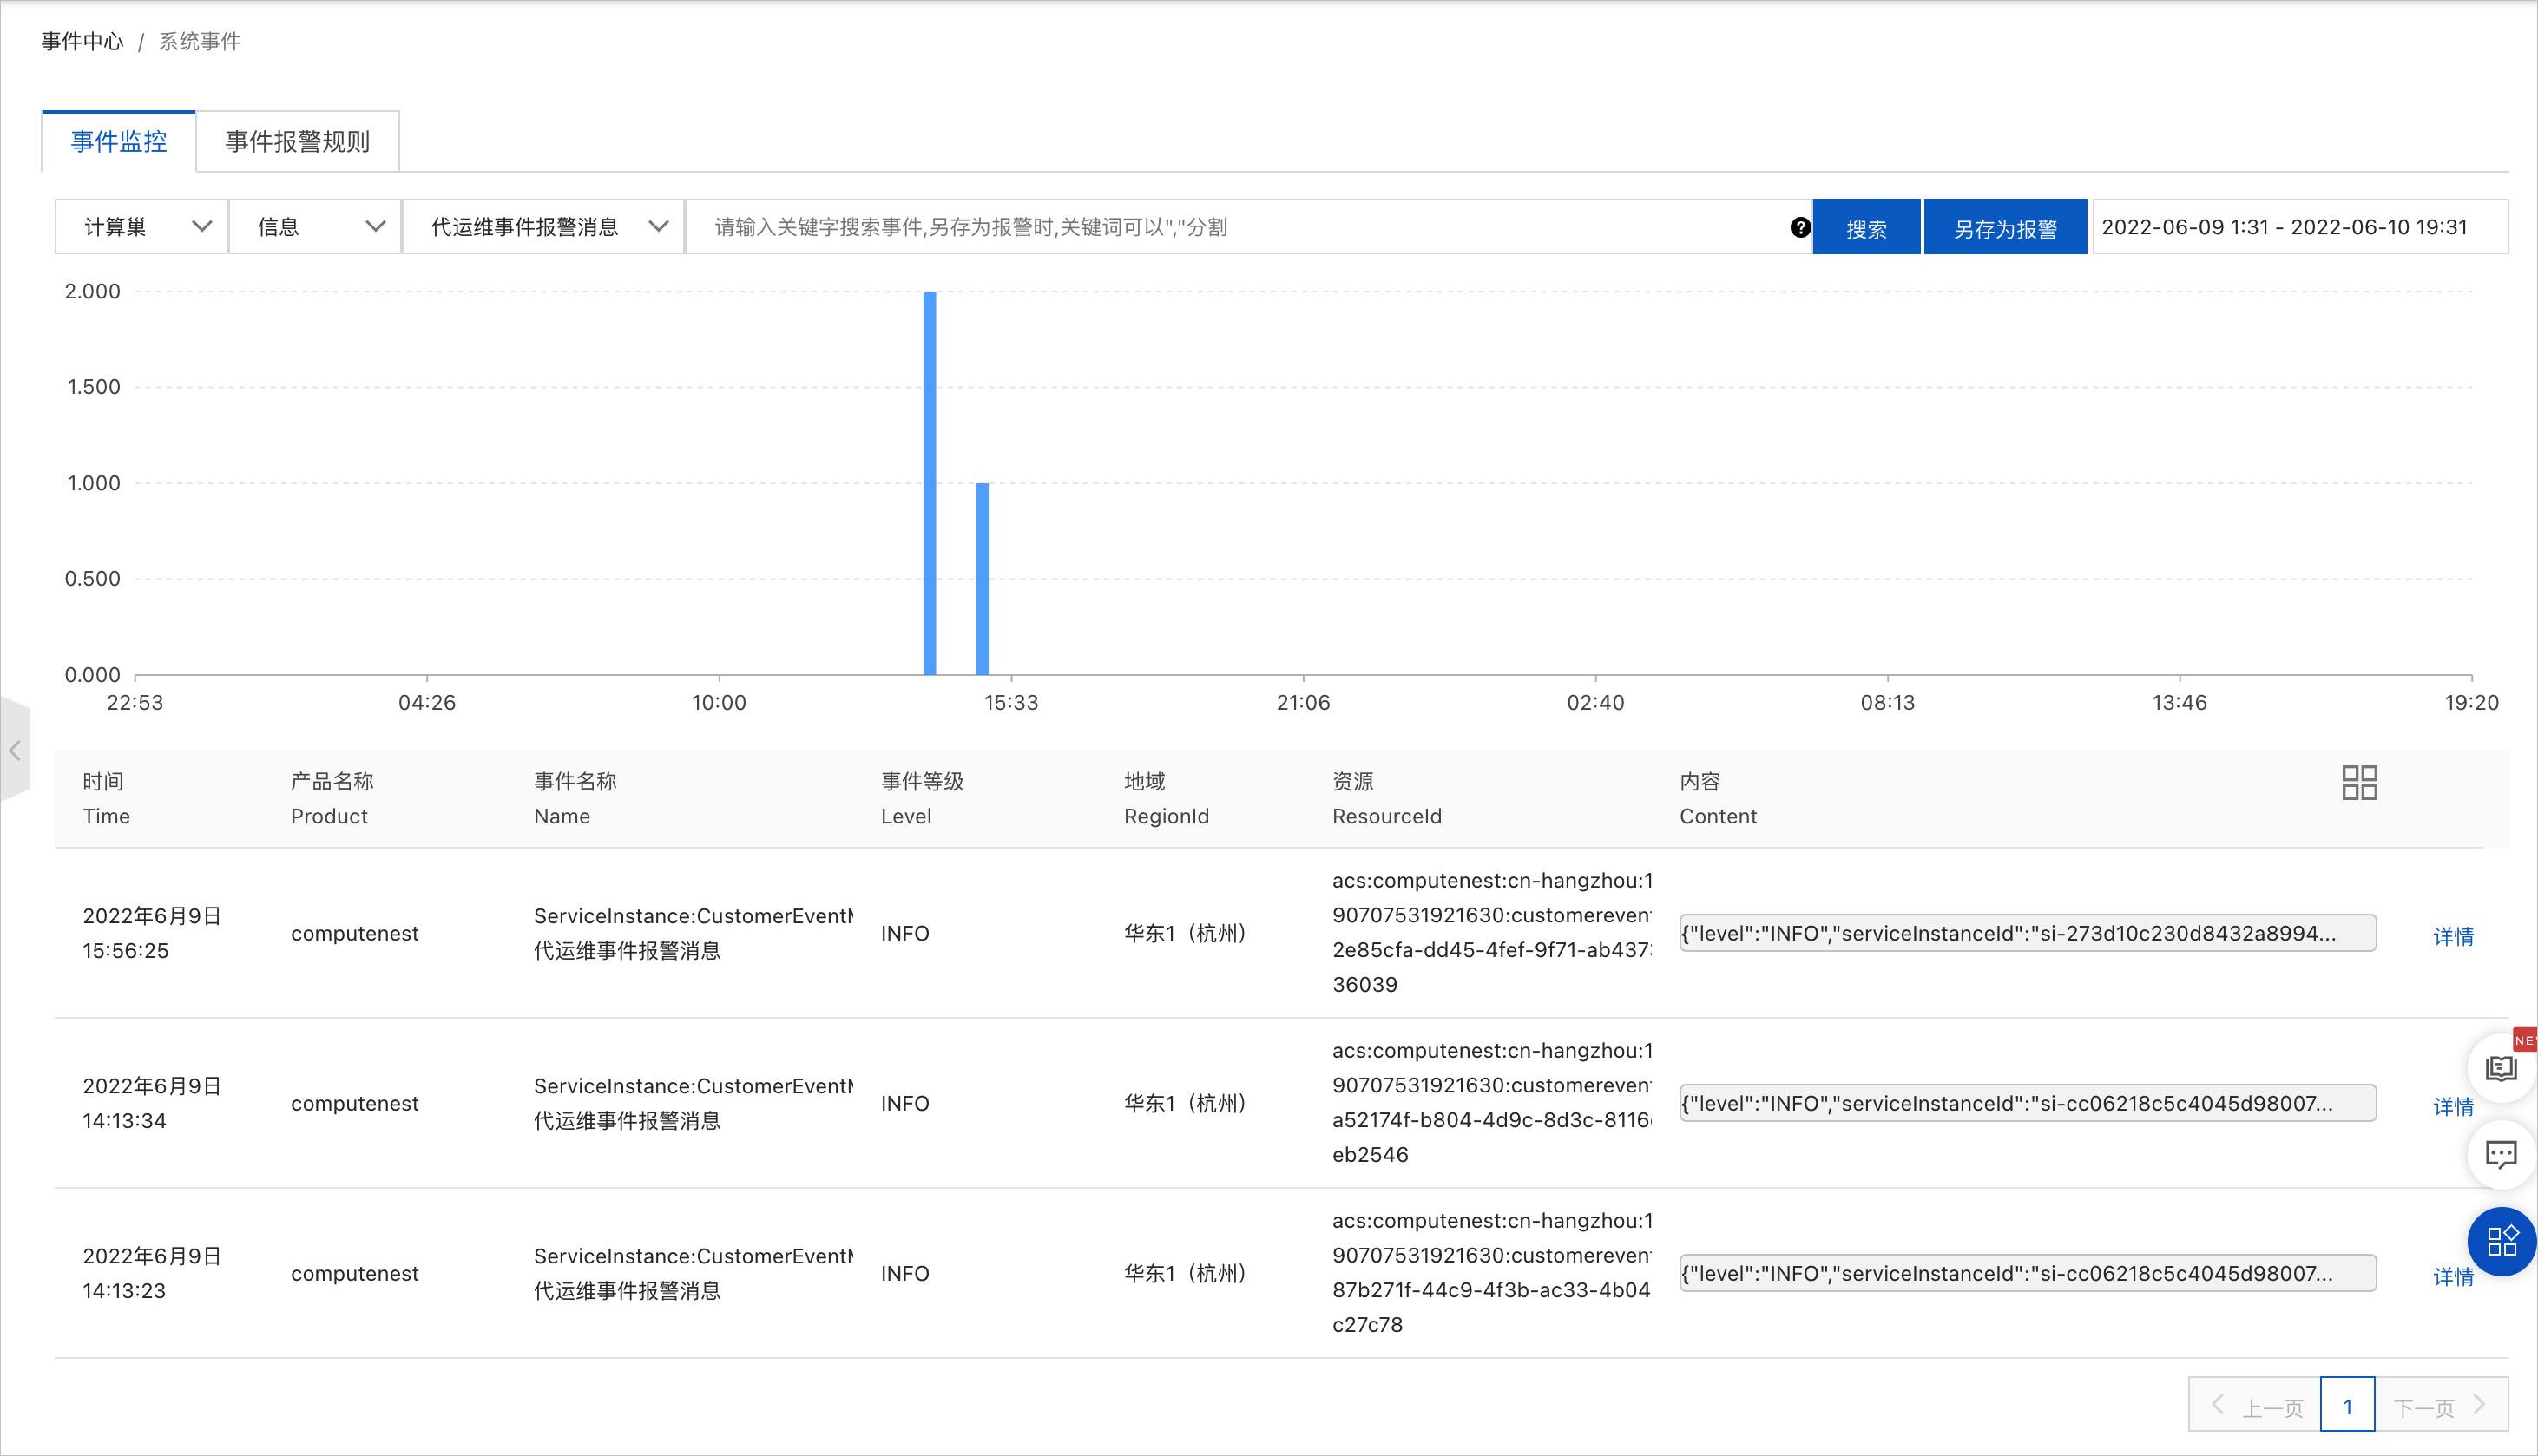Viewport: 2538px width, 1456px height.
Task: Open the documentation book icon with NEW badge
Action: coord(2501,1069)
